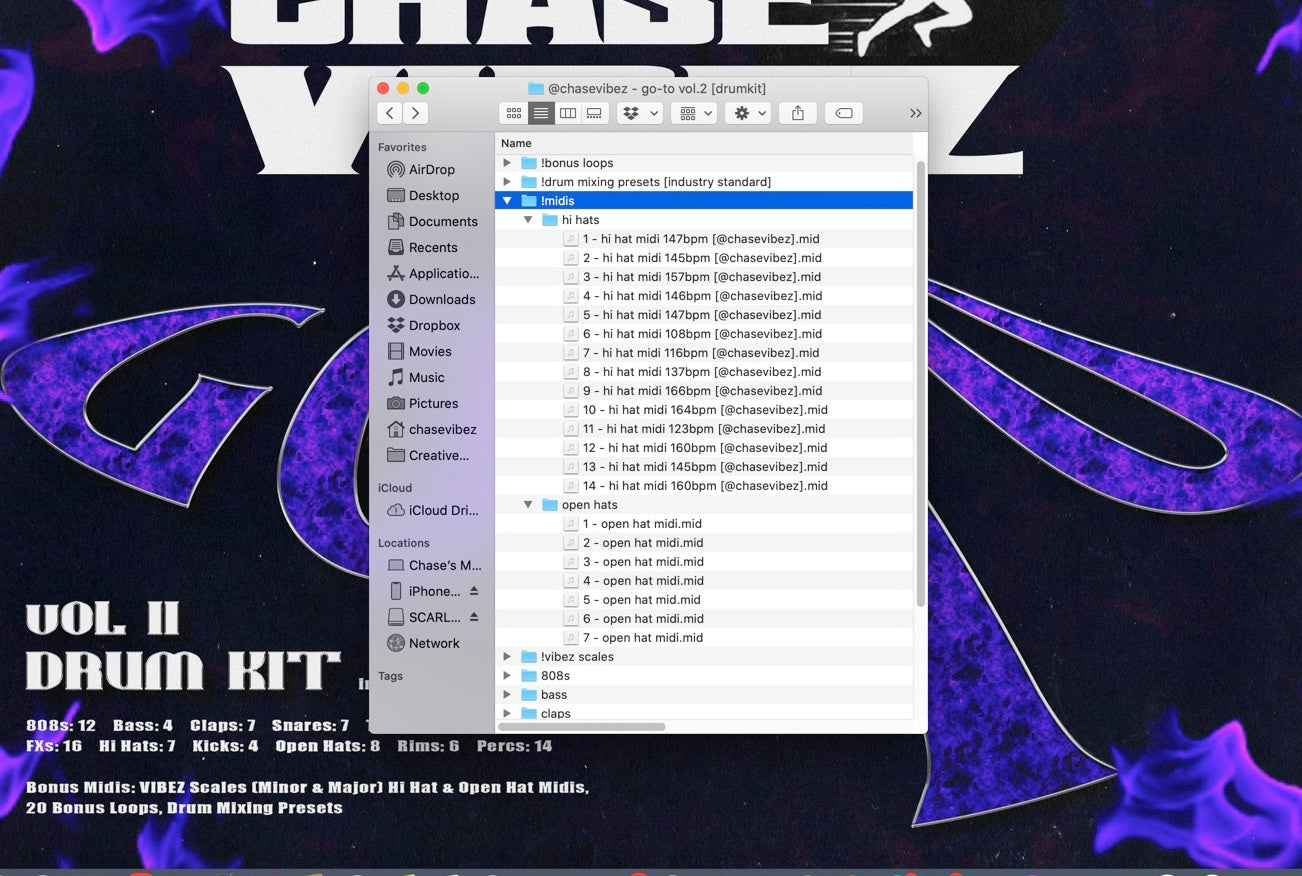Click the Tags heading in sidebar
Viewport: 1302px width, 876px height.
coord(390,677)
